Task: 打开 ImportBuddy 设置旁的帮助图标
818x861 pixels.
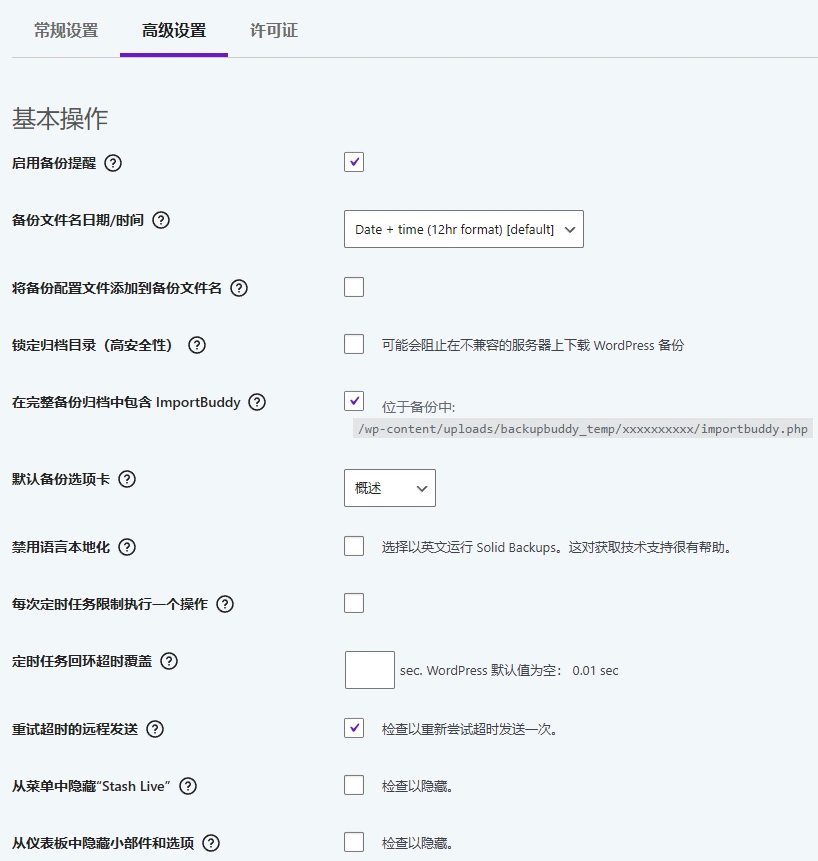Action: pyautogui.click(x=257, y=400)
